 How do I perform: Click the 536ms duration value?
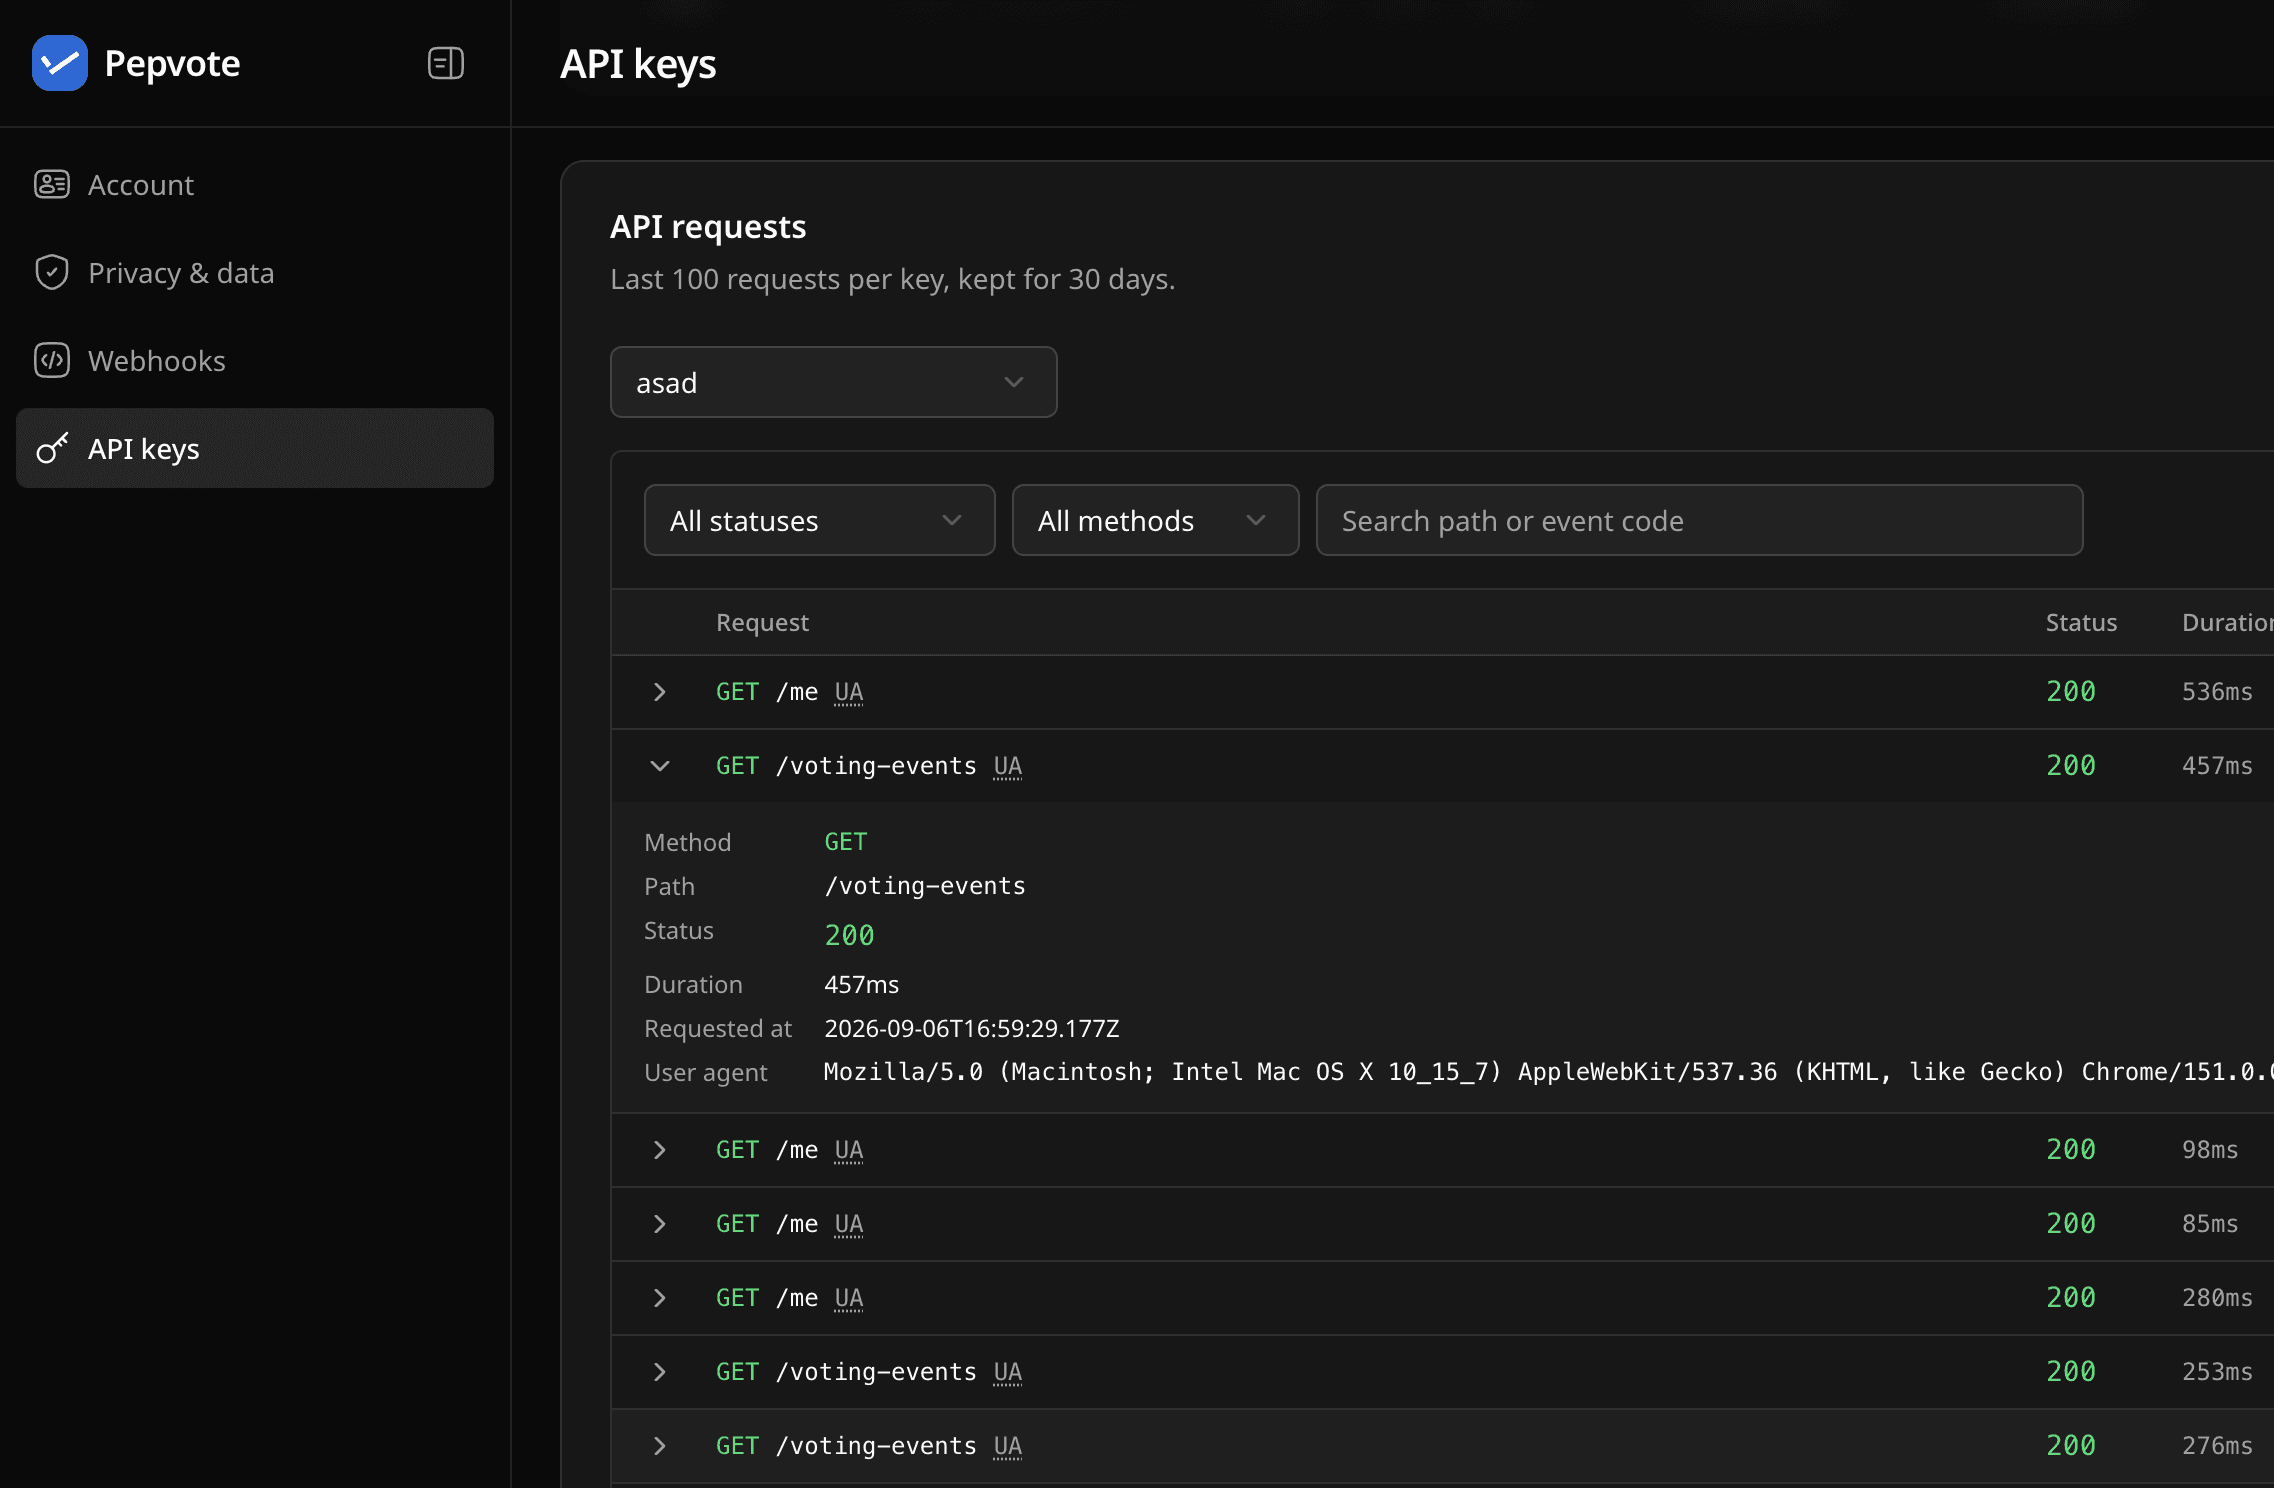pyautogui.click(x=2217, y=692)
